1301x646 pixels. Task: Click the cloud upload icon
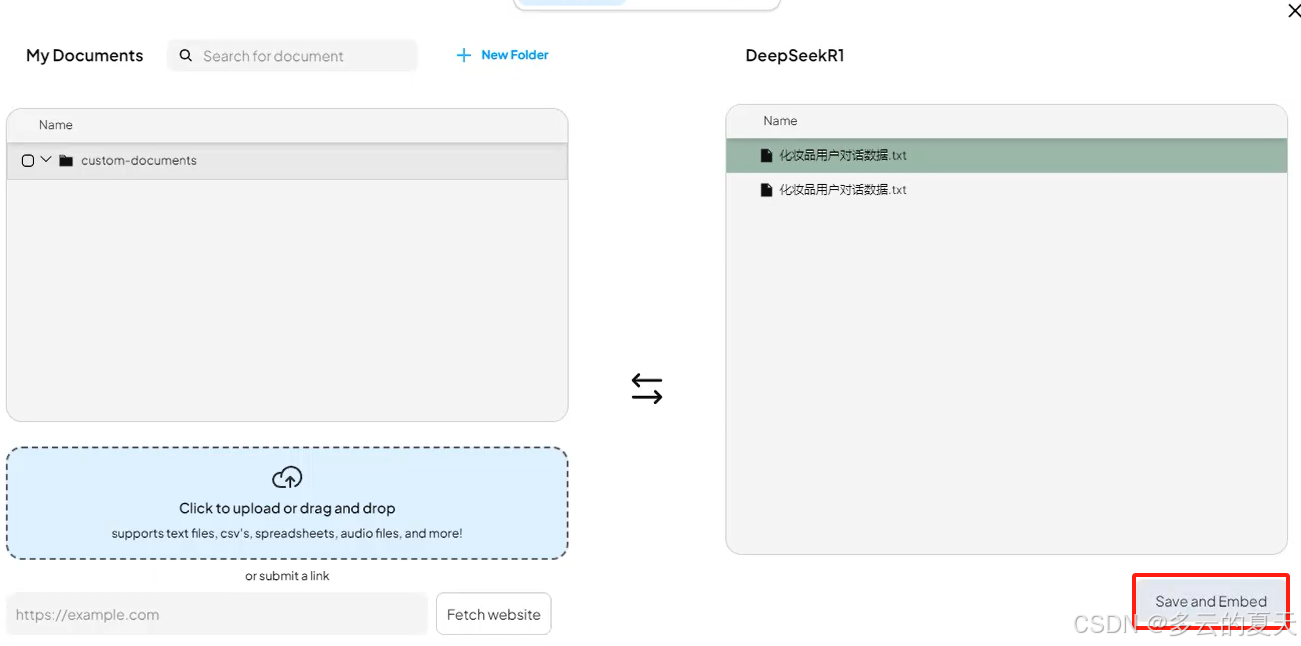[x=287, y=477]
